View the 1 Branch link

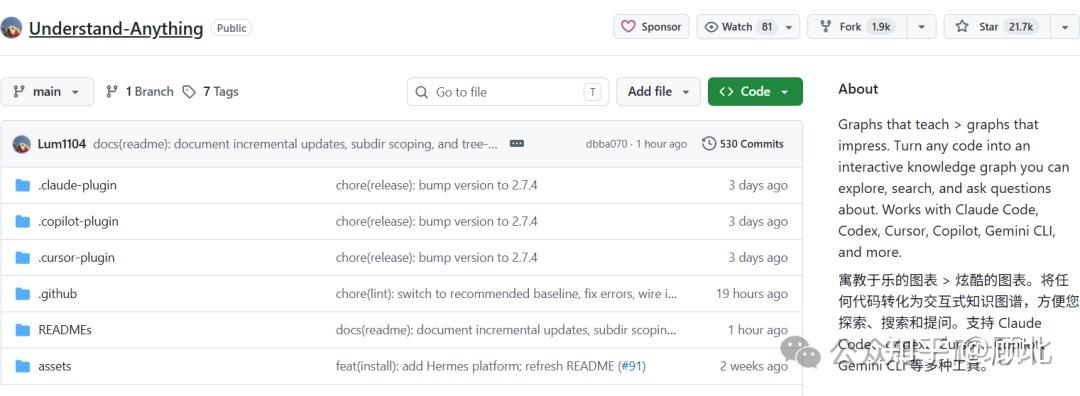tap(139, 92)
